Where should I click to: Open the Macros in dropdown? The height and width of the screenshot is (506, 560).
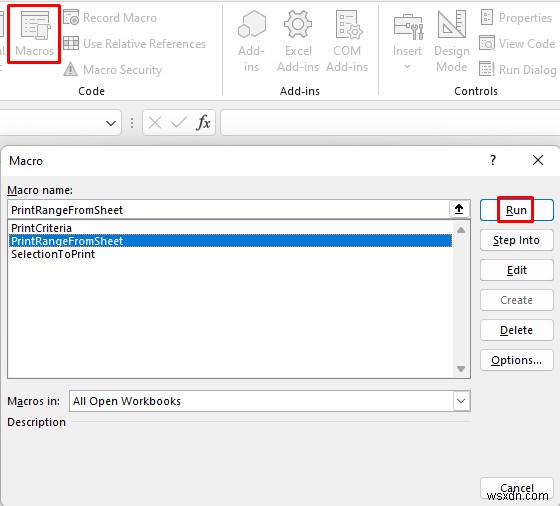pyautogui.click(x=461, y=401)
